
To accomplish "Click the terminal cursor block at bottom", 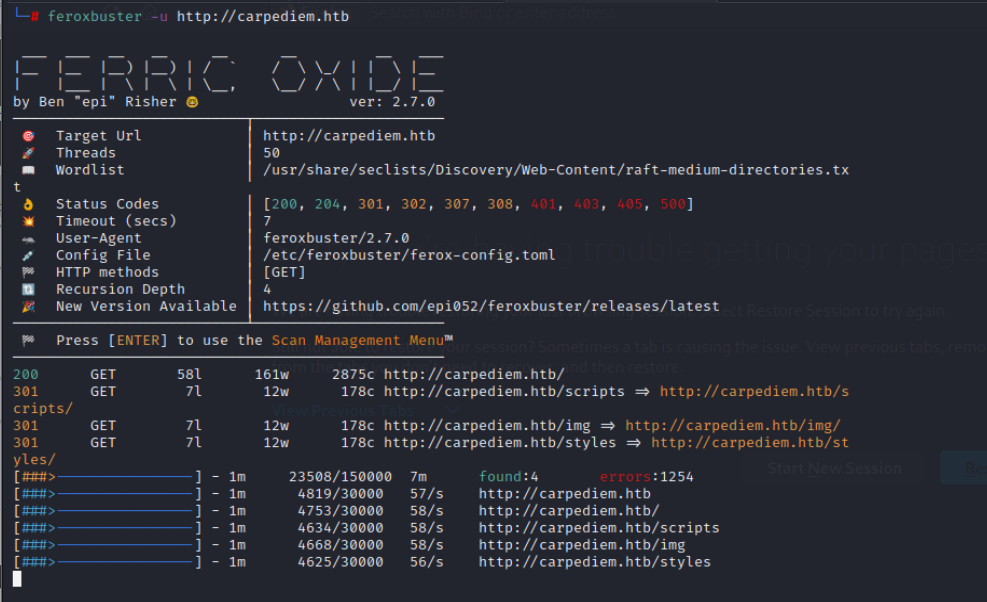I will pos(17,579).
